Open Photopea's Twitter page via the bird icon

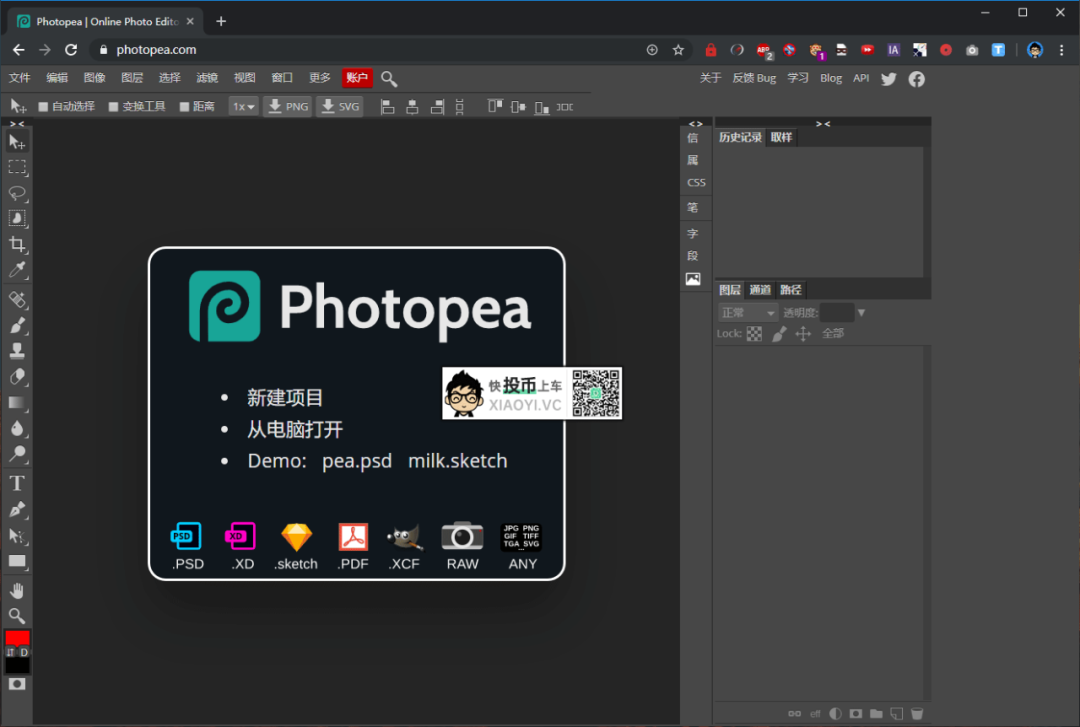point(888,78)
